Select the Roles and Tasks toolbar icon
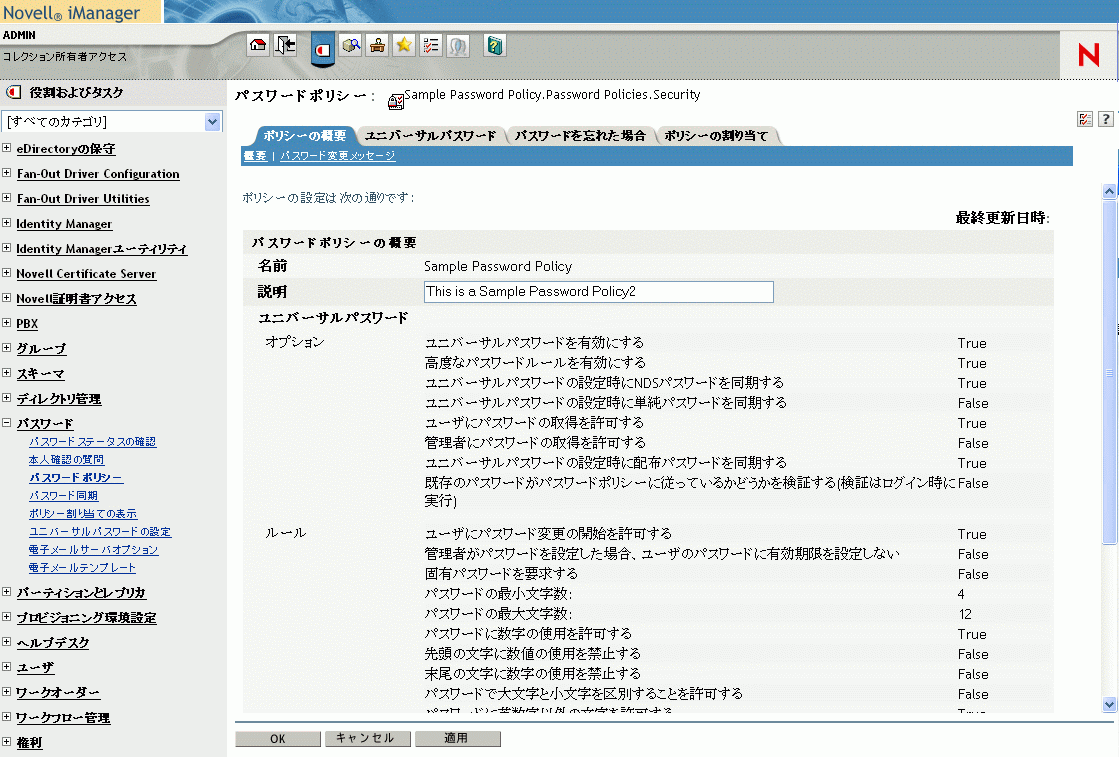Image resolution: width=1119 pixels, height=757 pixels. click(x=323, y=50)
